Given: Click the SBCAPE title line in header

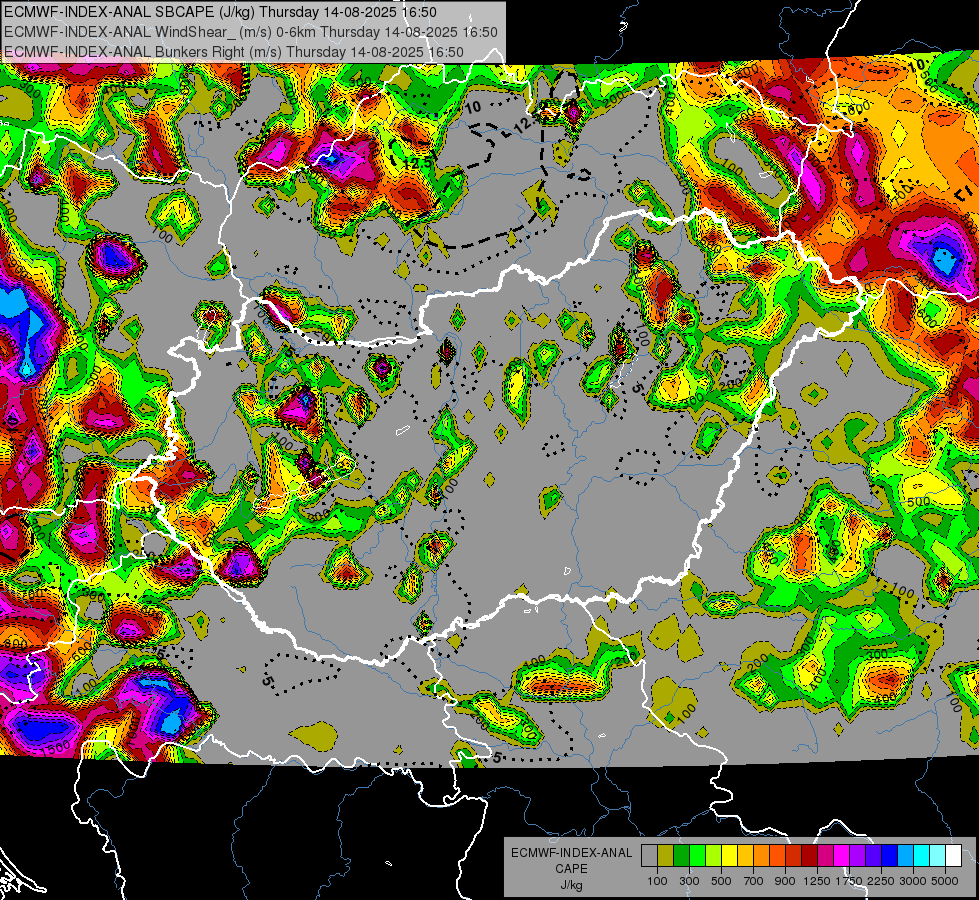Looking at the screenshot, I should point(220,12).
